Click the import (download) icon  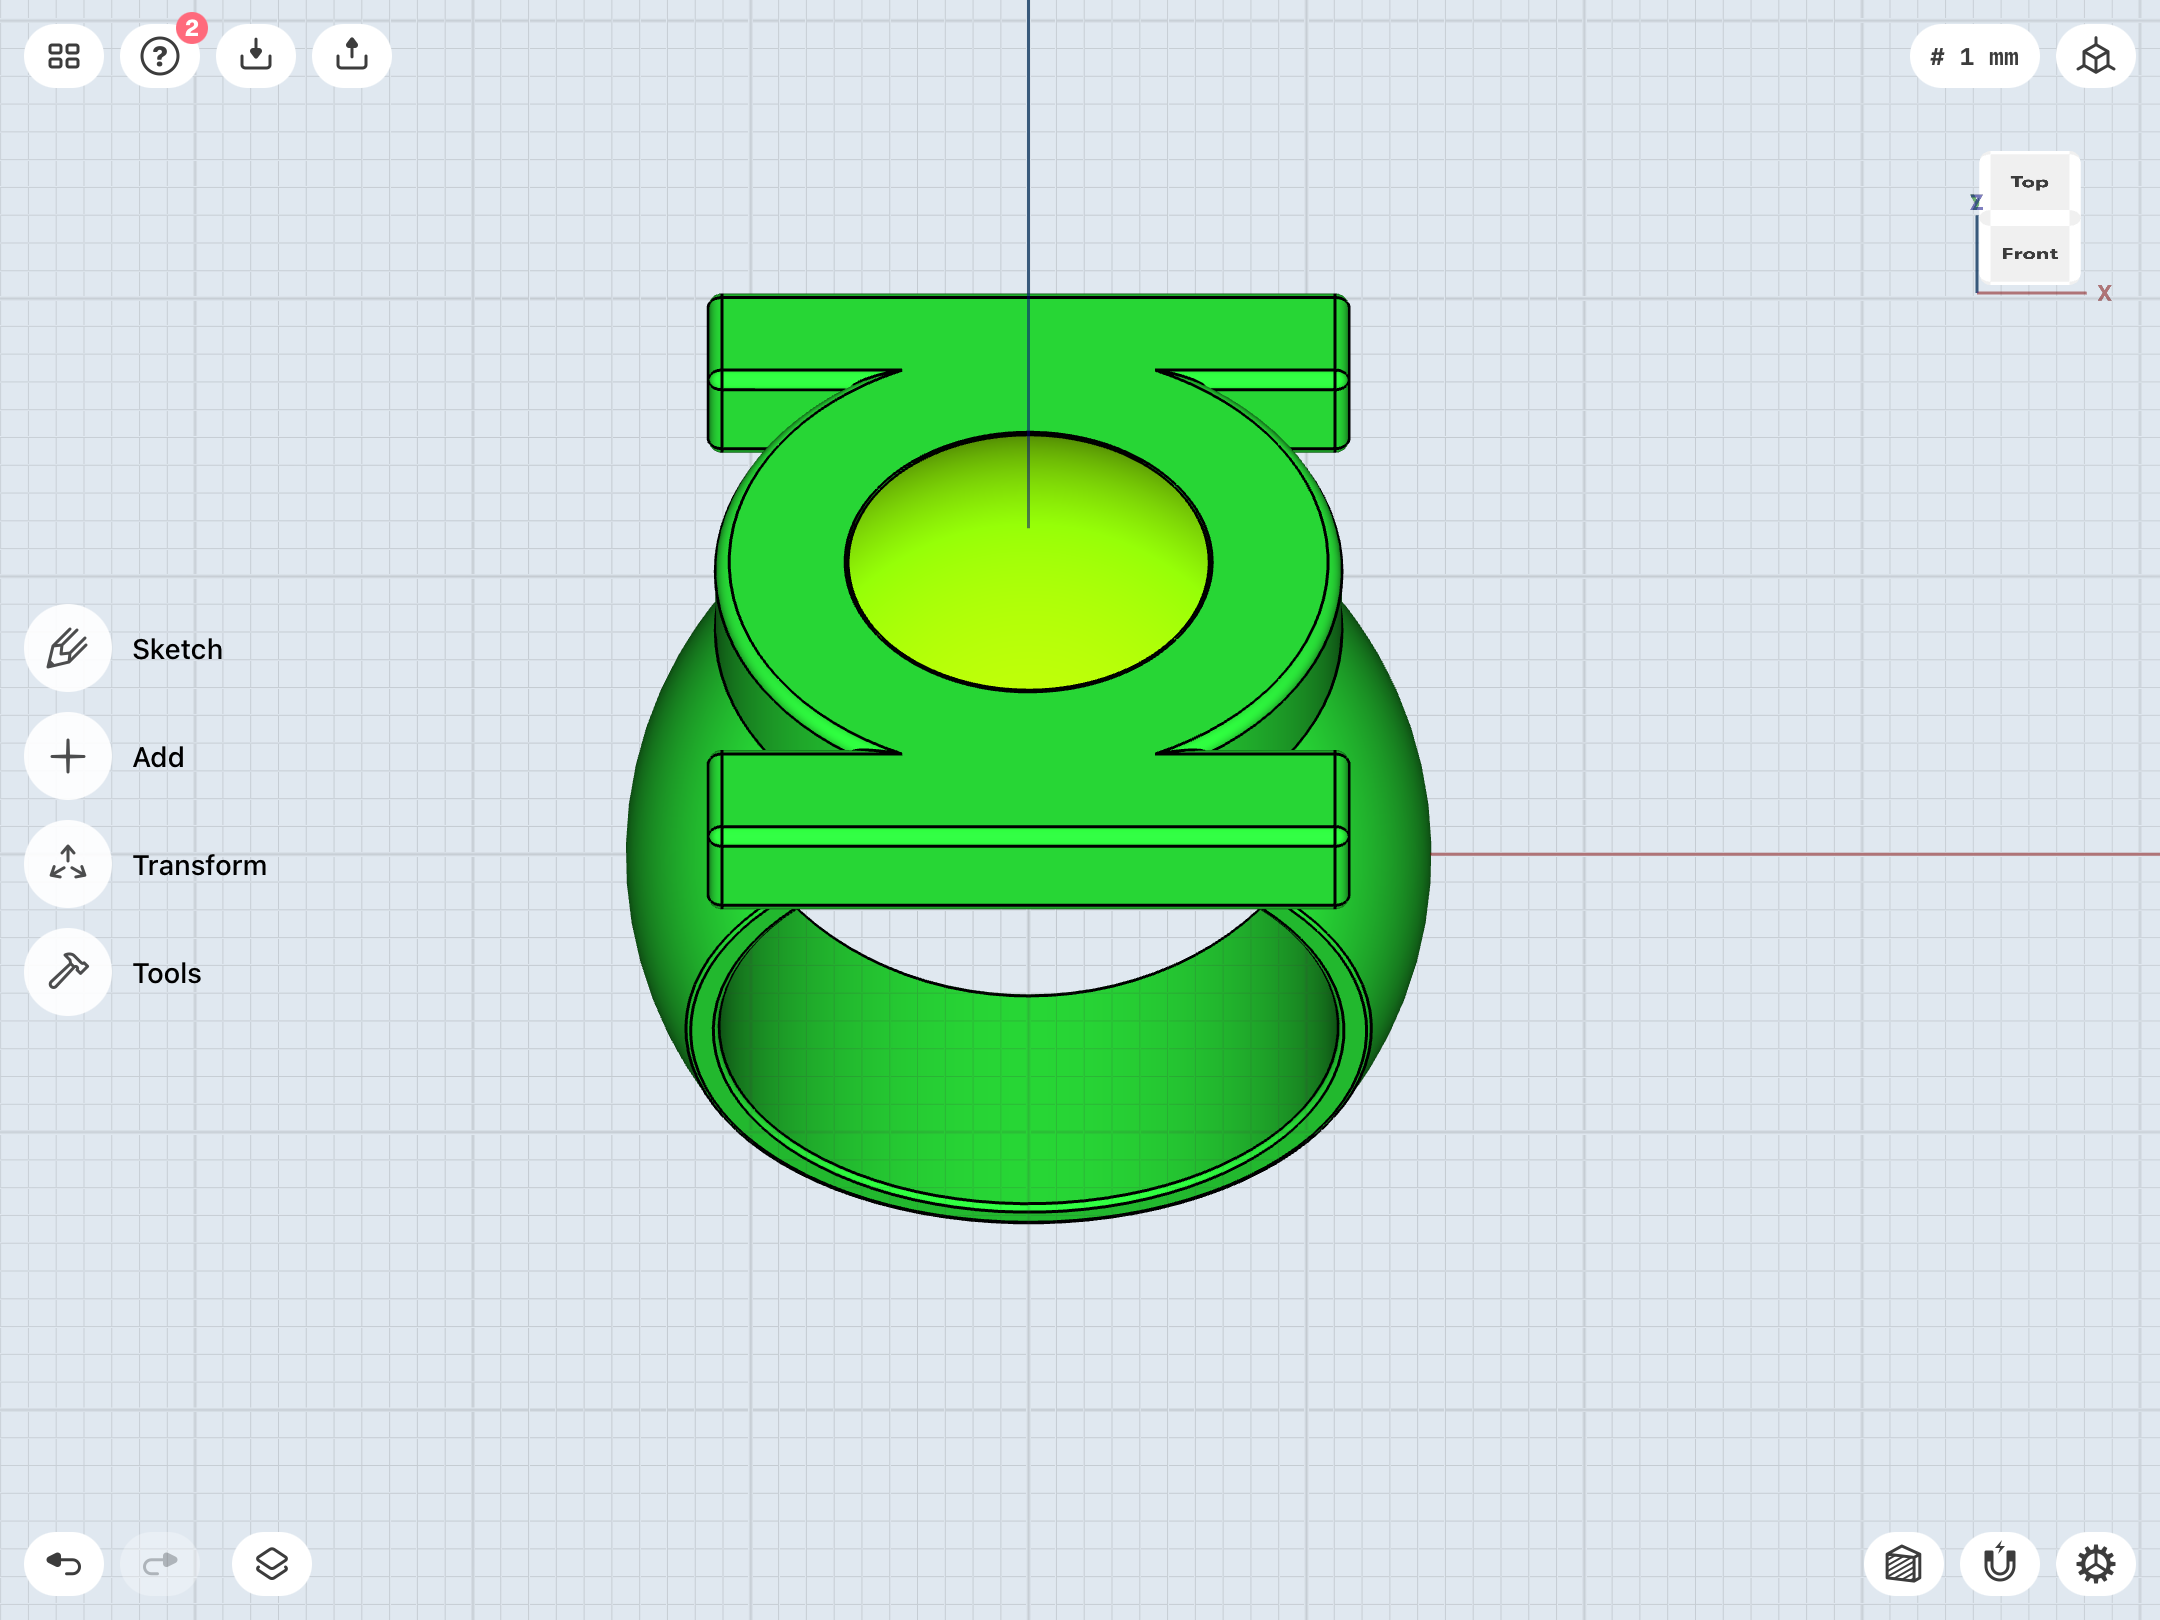tap(256, 56)
